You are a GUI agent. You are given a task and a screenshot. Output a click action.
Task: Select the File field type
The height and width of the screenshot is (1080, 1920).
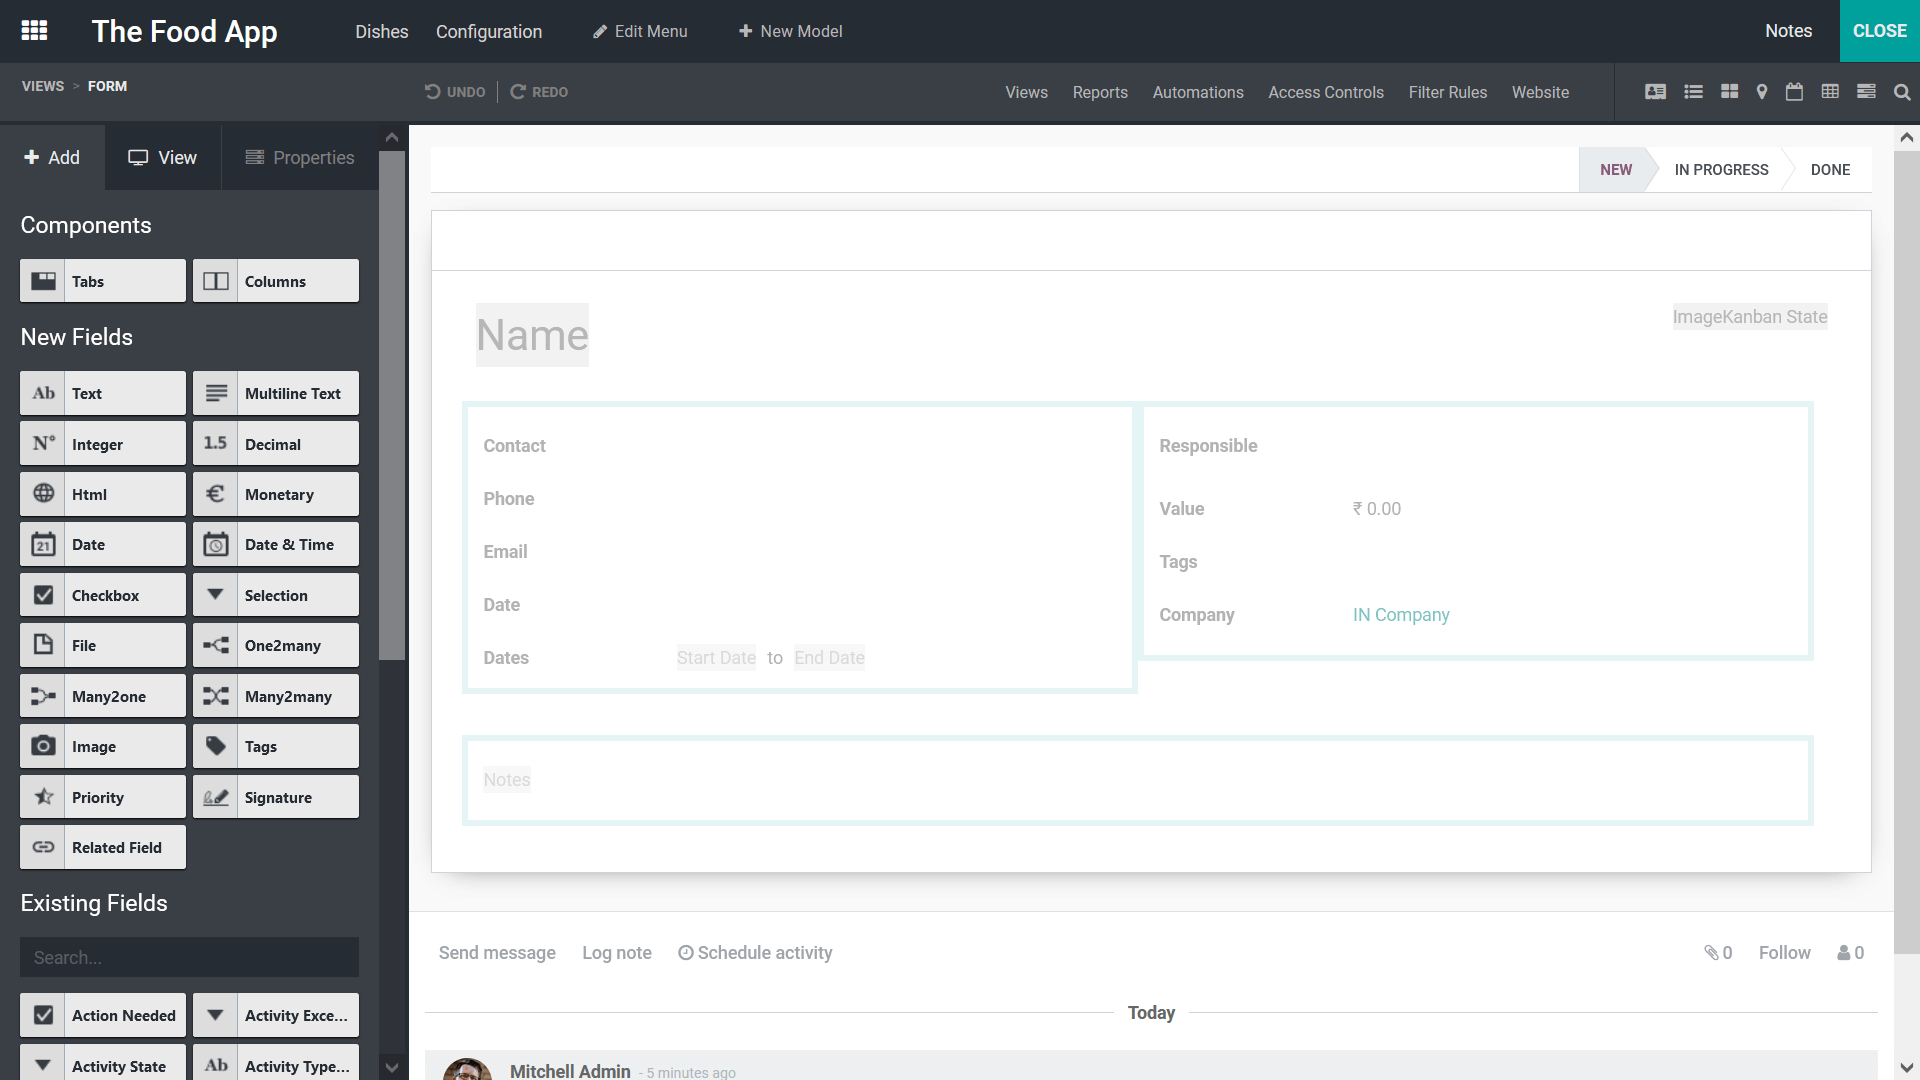103,645
